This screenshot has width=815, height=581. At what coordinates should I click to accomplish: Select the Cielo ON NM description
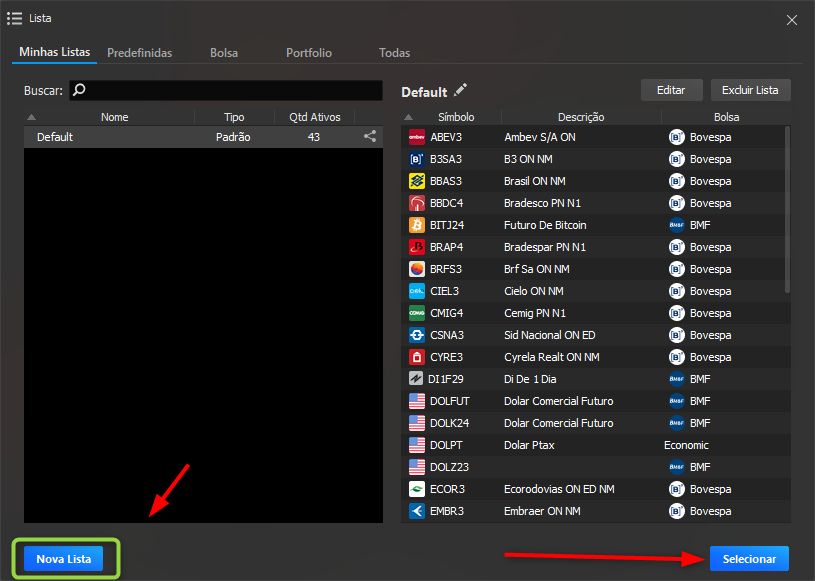534,291
